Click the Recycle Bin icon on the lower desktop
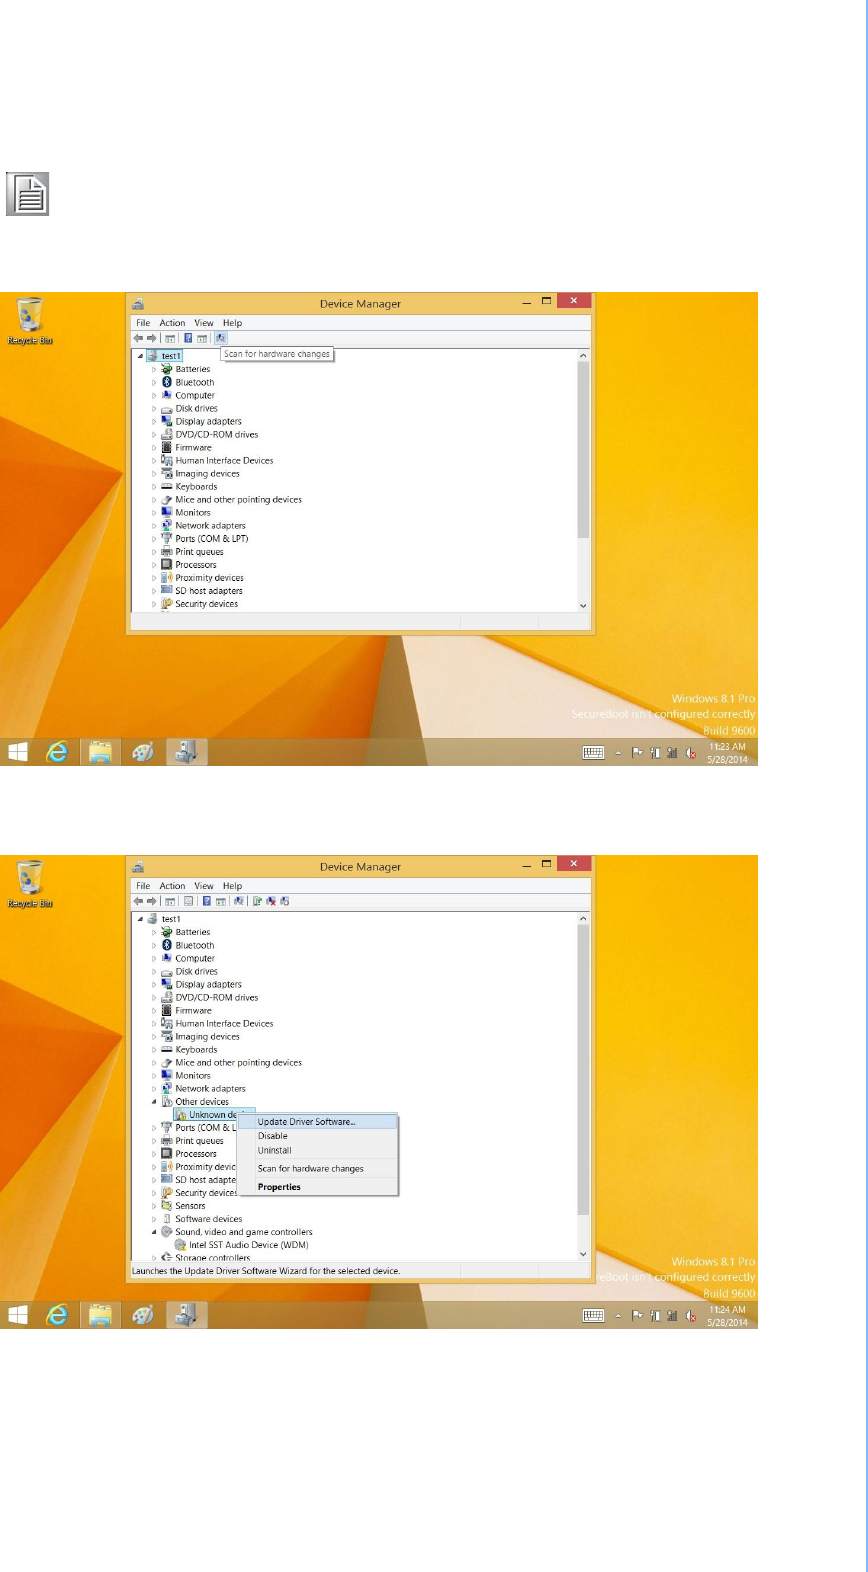868x1572 pixels. (x=30, y=877)
